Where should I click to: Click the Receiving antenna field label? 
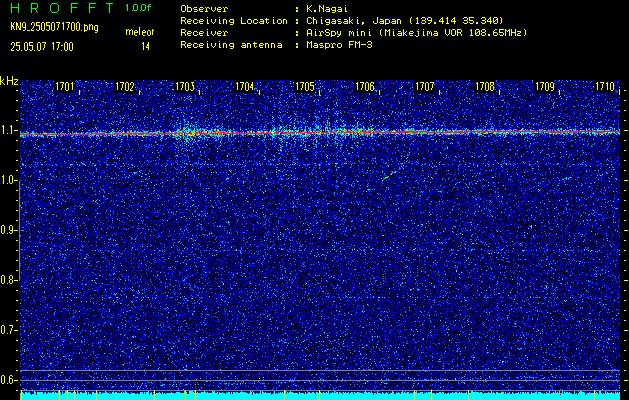(231, 45)
